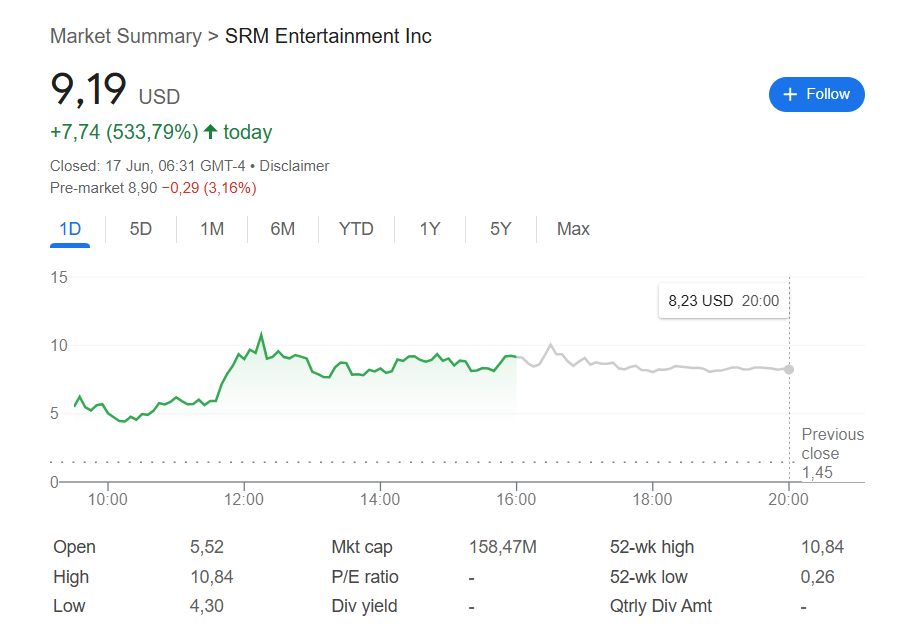This screenshot has width=909, height=643.
Task: Click the 15 y-axis label
Action: click(x=59, y=277)
